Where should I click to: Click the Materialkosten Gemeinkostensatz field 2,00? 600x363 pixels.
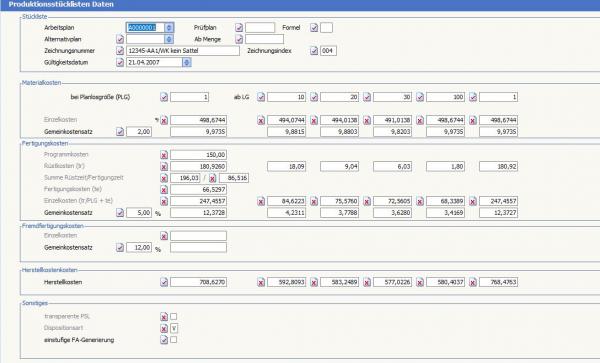pyautogui.click(x=139, y=132)
